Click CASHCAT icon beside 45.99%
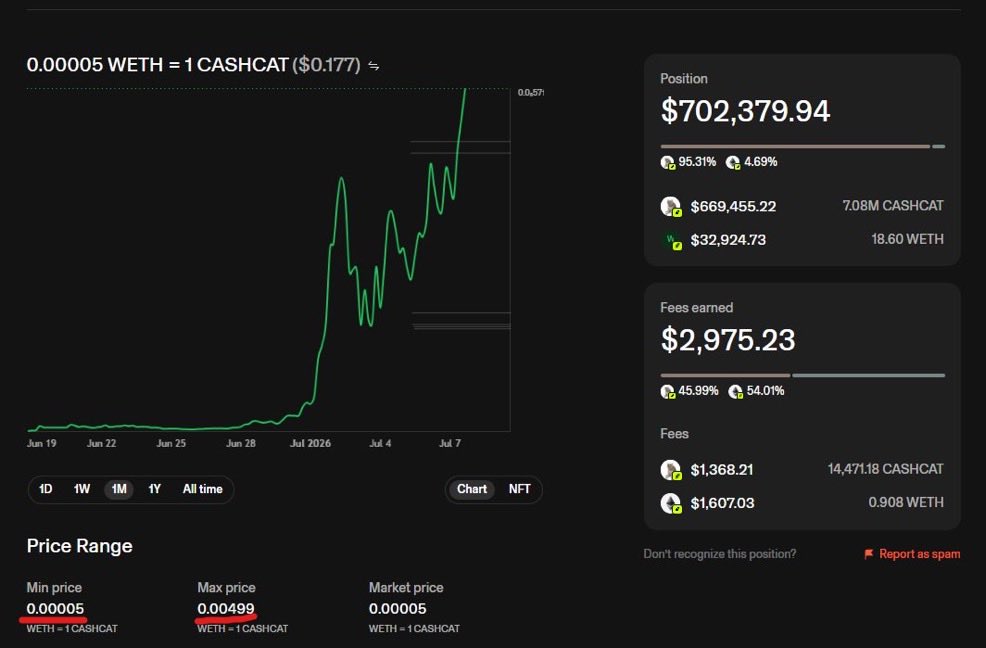The image size is (986, 648). click(x=668, y=391)
